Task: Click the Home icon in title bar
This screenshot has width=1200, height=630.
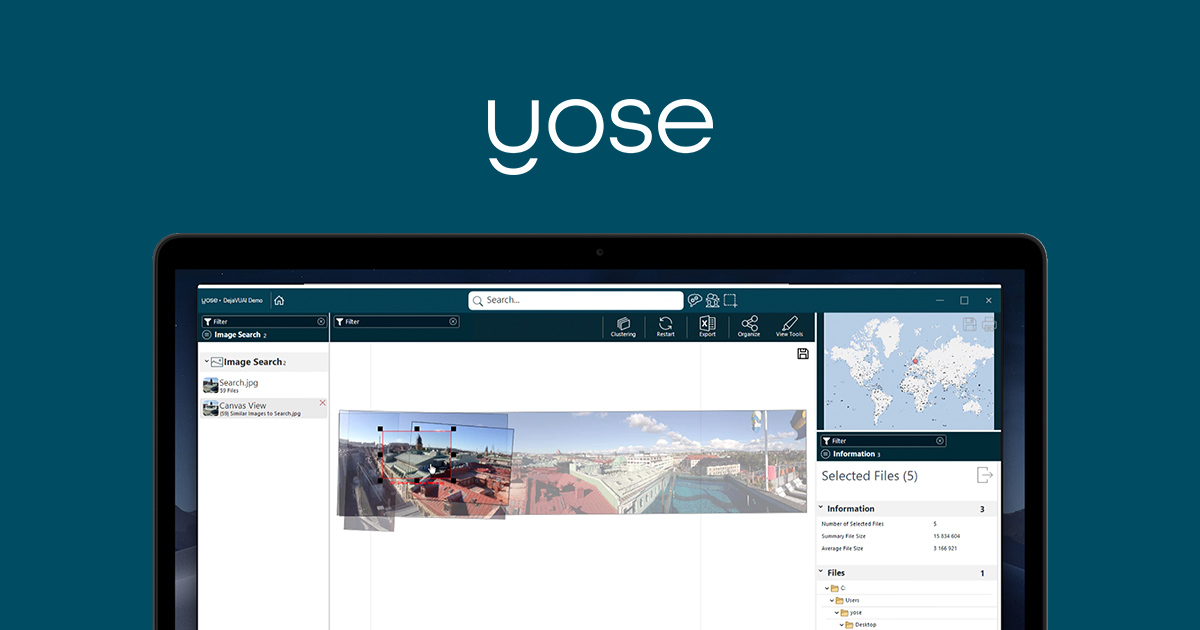Action: point(279,300)
